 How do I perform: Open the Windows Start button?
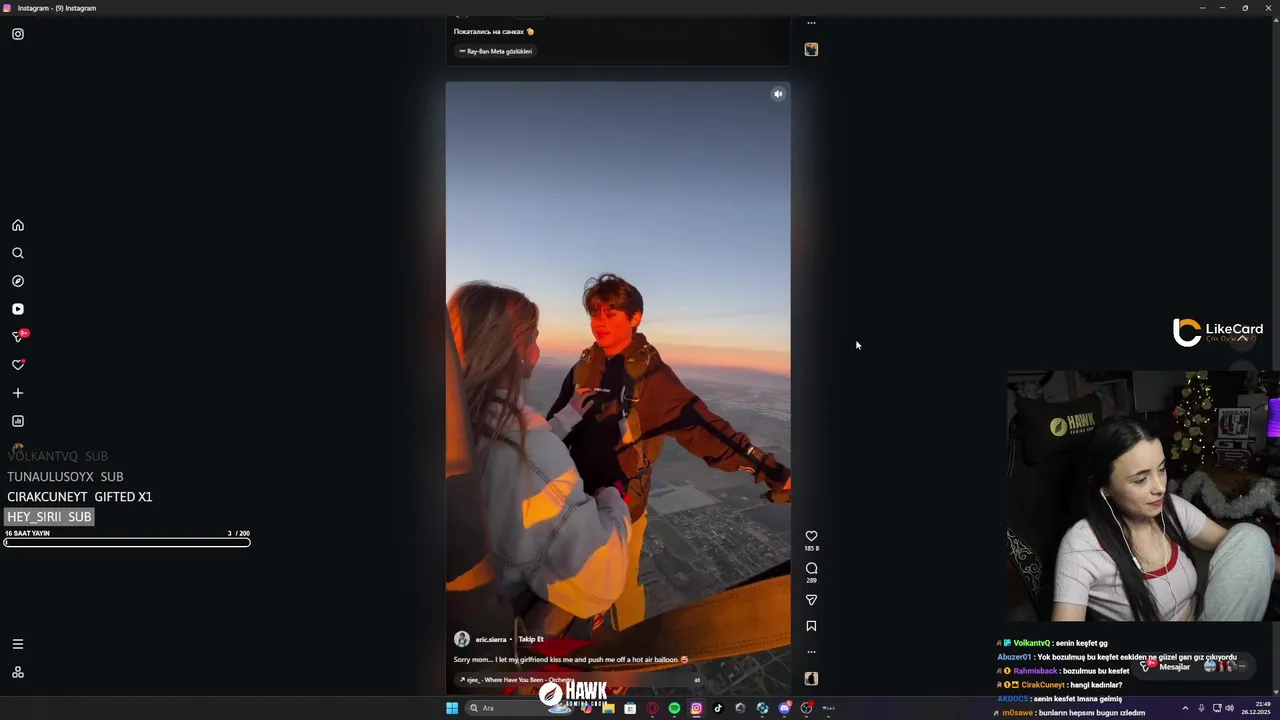[x=452, y=708]
